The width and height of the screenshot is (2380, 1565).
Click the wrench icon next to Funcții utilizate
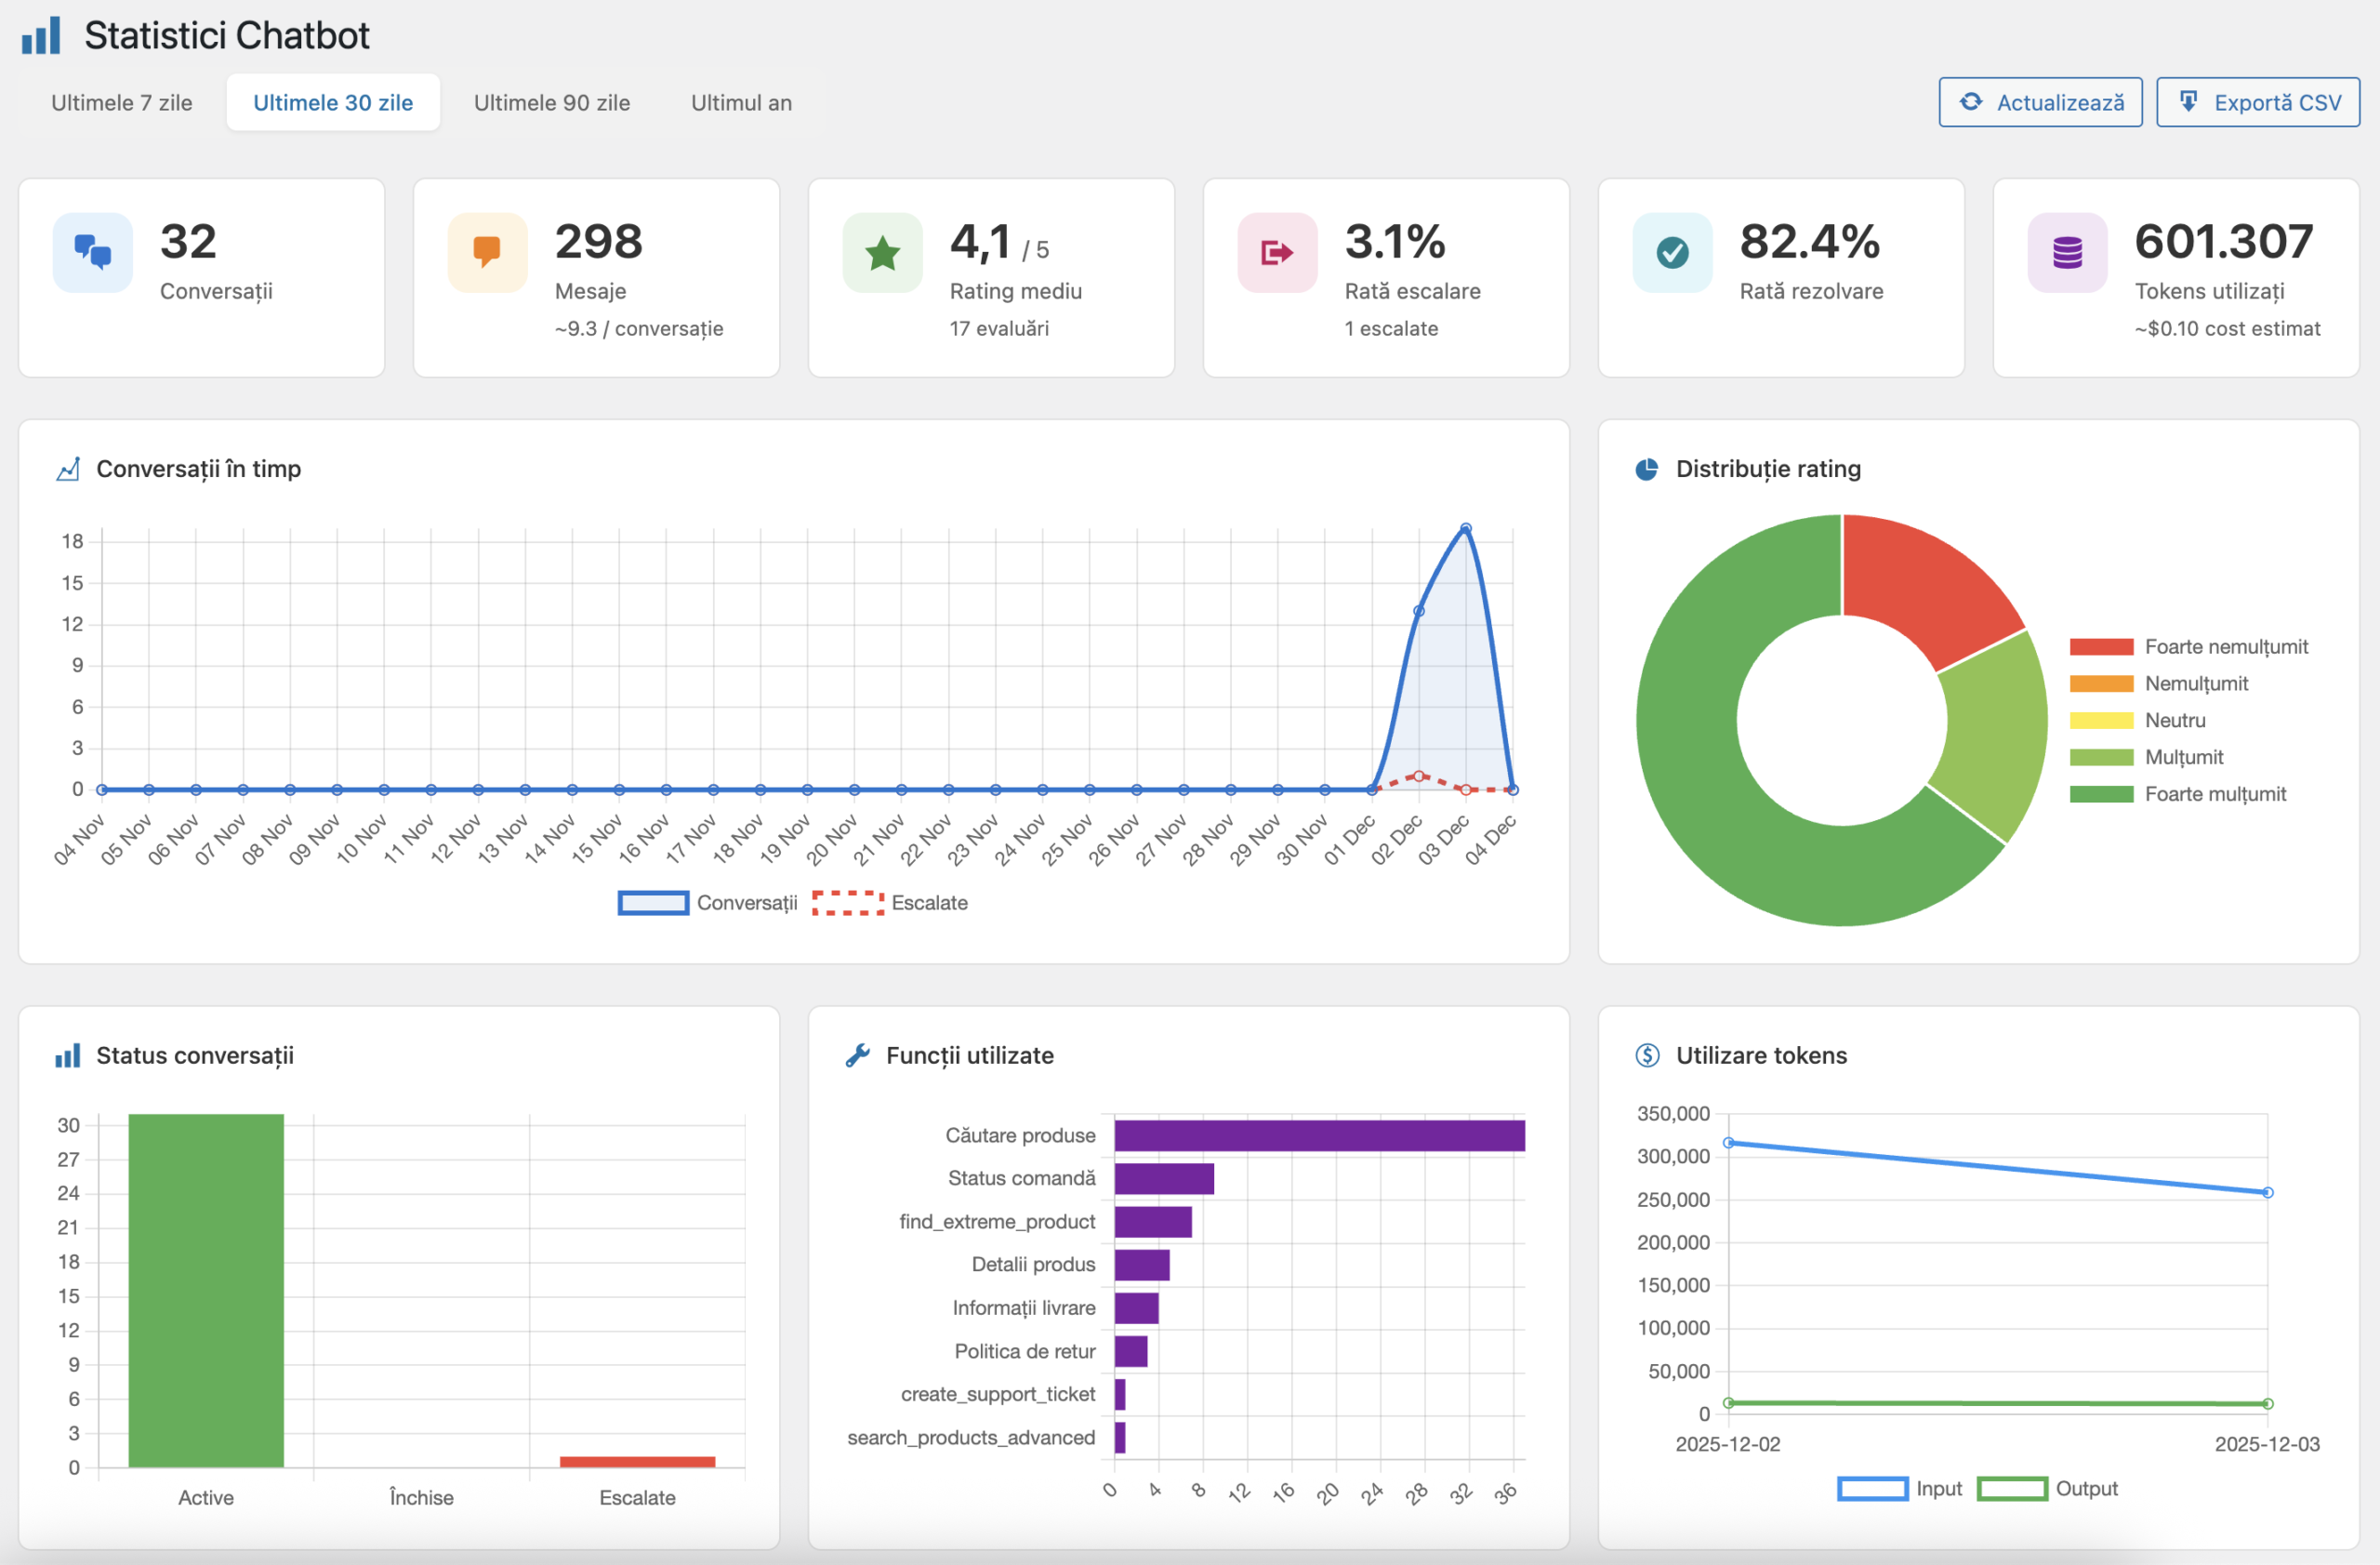857,1055
